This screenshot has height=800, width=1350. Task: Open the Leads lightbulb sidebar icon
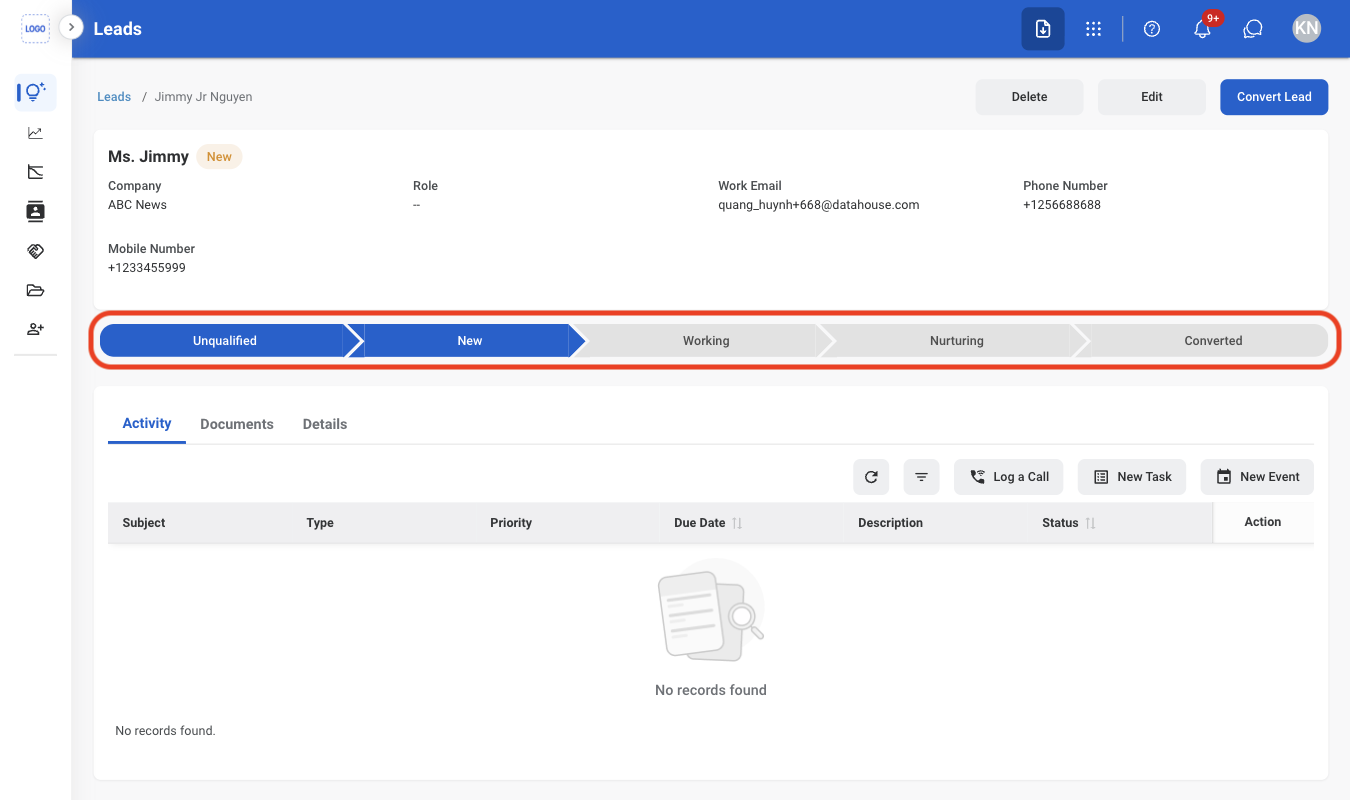(36, 93)
